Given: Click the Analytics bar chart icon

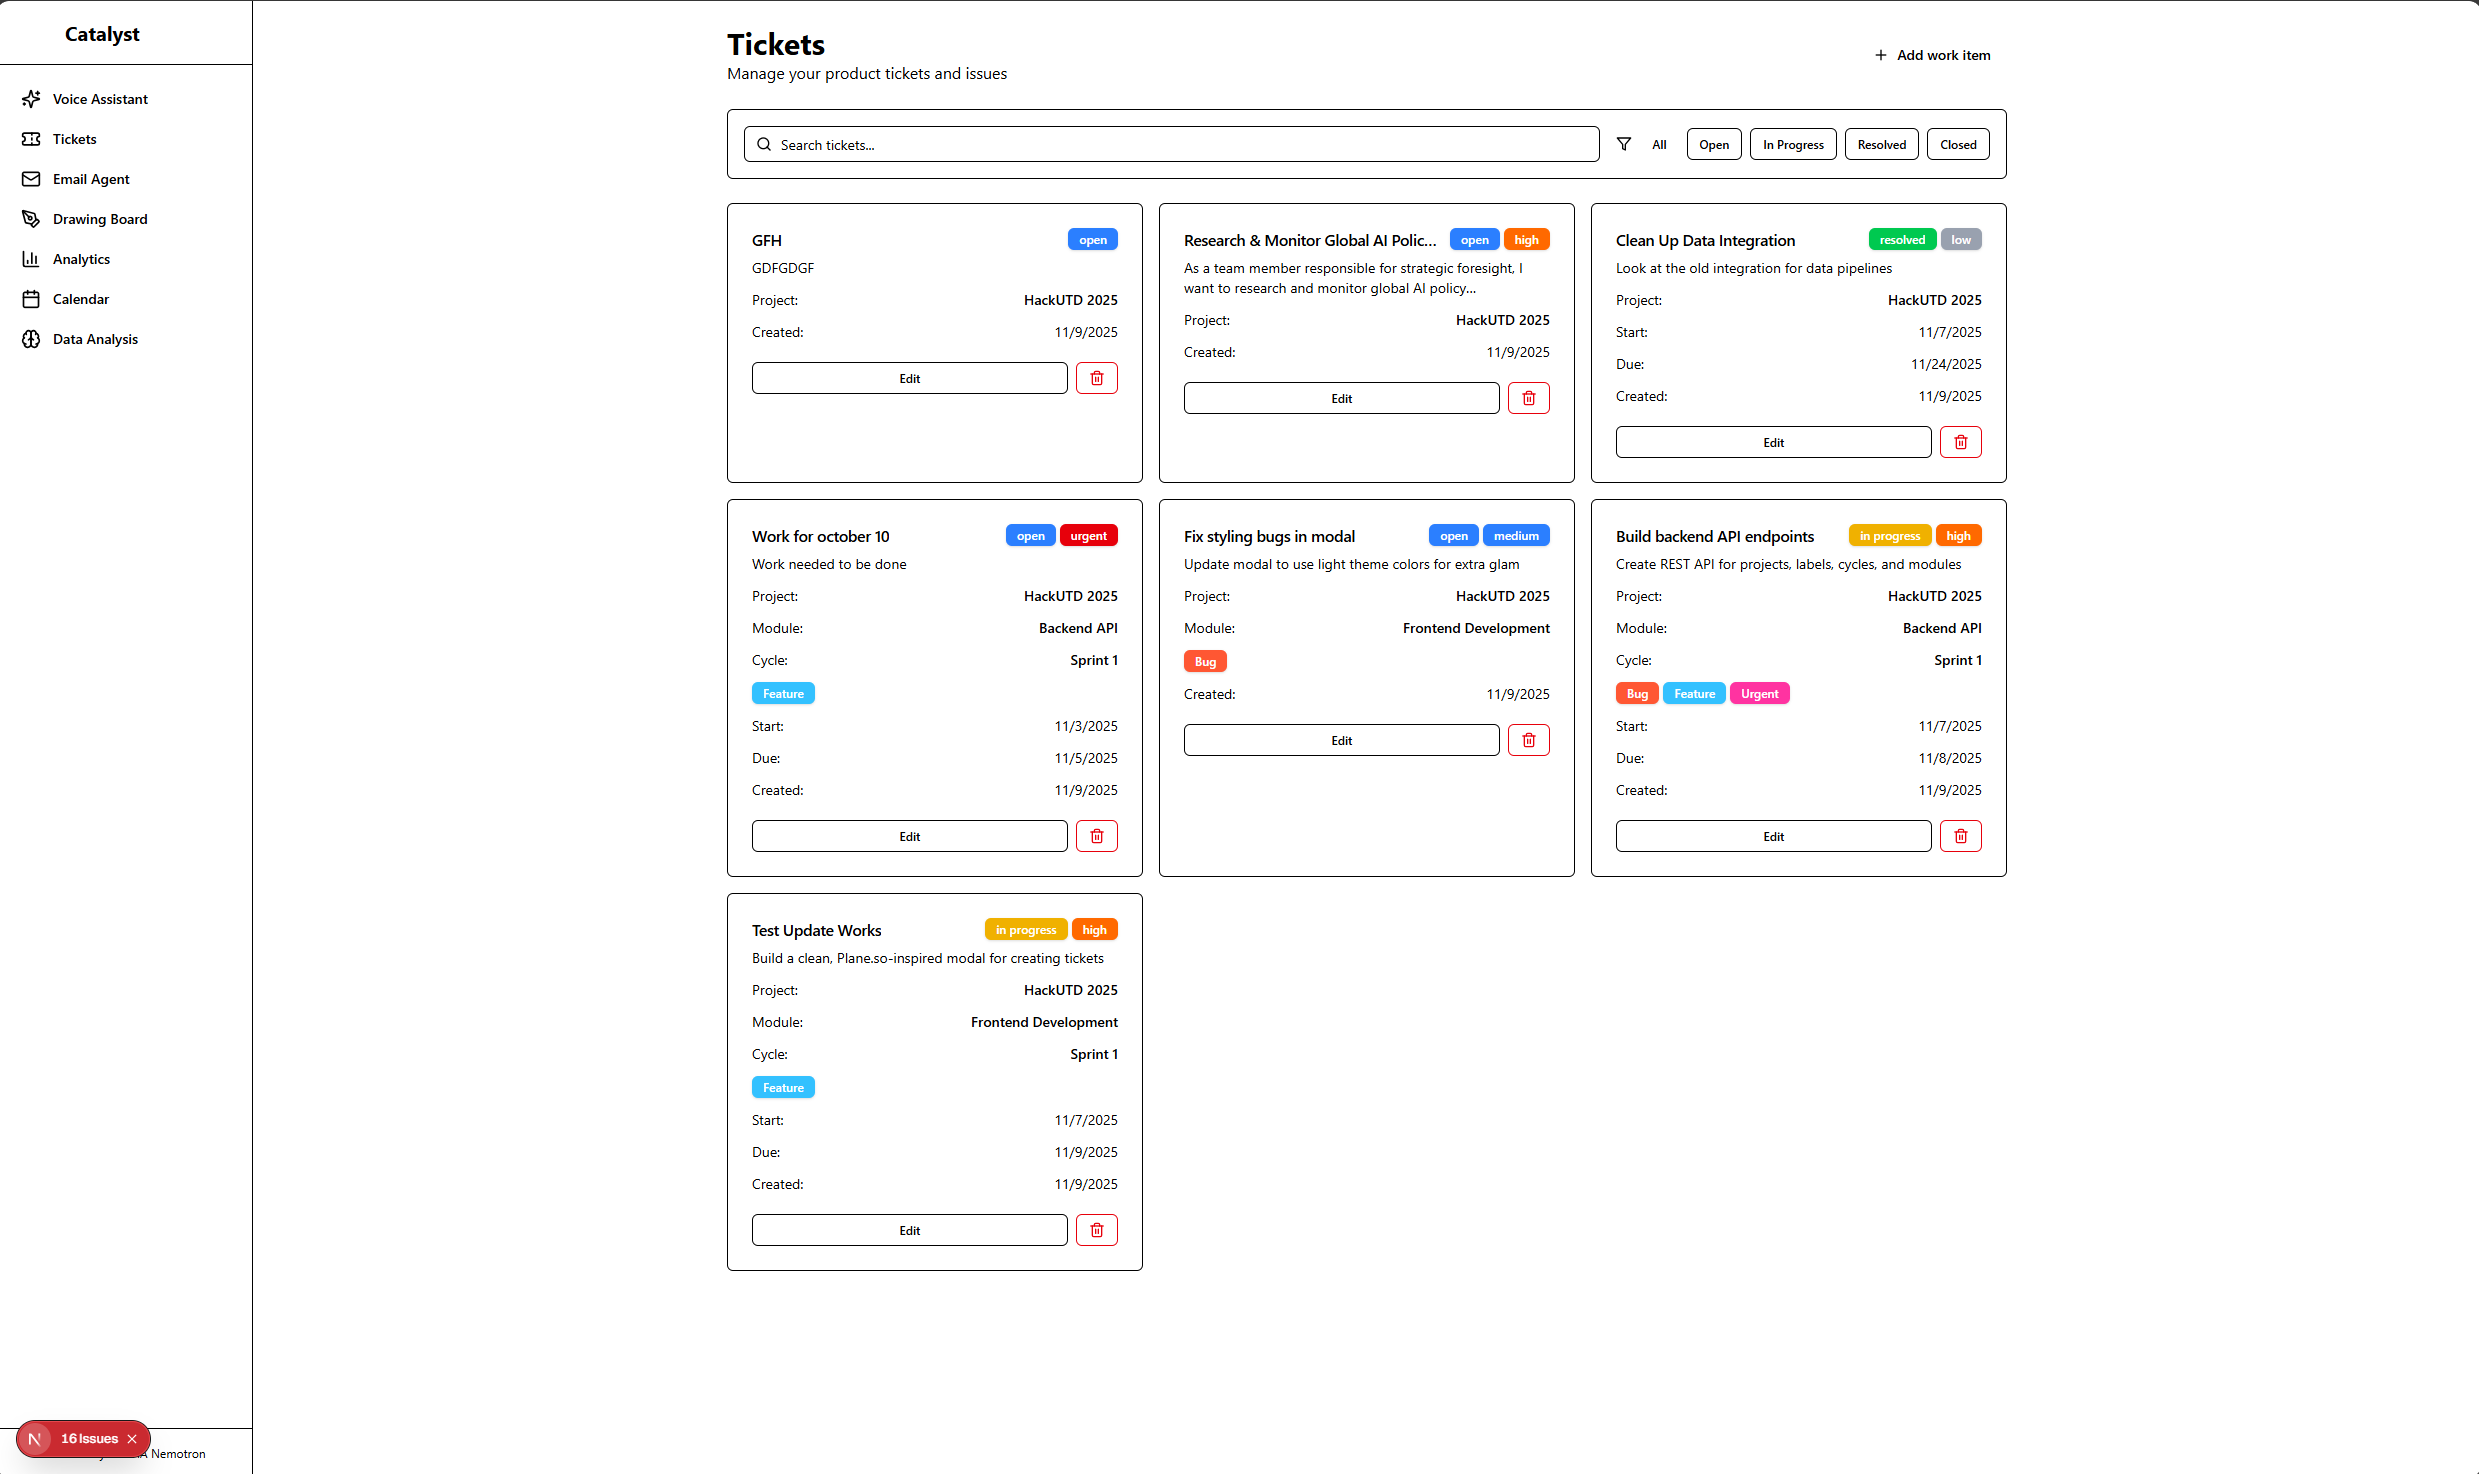Looking at the screenshot, I should (31, 259).
